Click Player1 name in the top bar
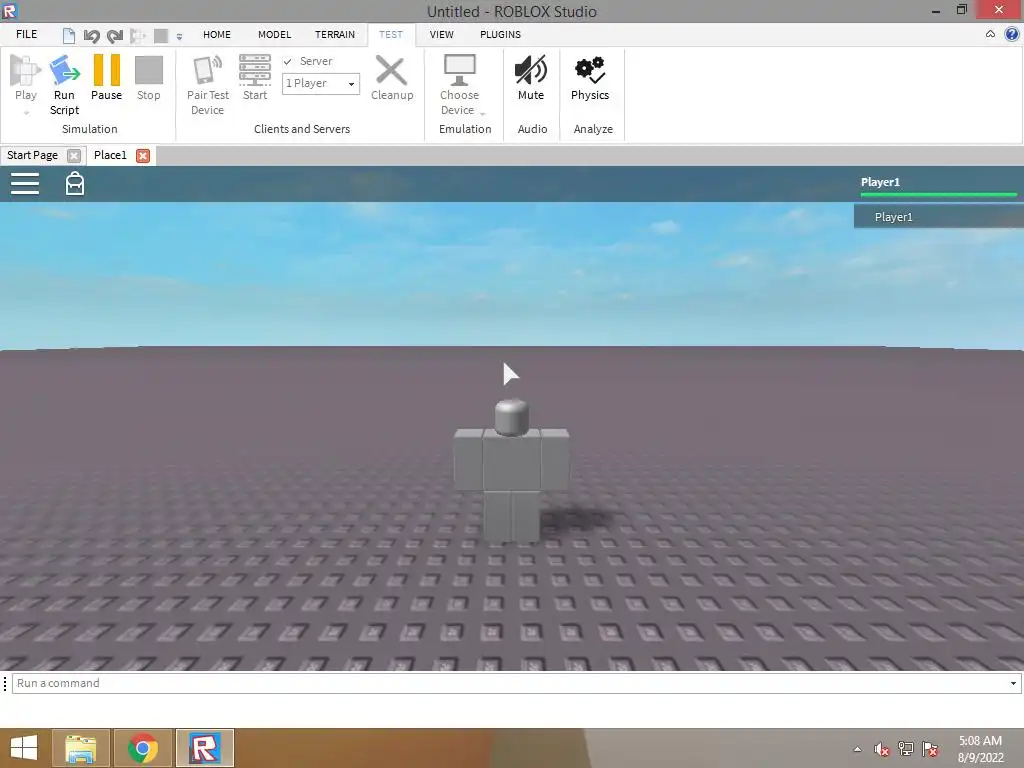1024x768 pixels. click(x=880, y=182)
